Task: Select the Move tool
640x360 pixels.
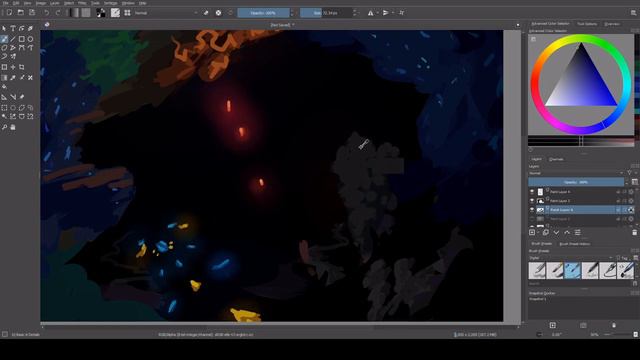Action: pyautogui.click(x=13, y=67)
